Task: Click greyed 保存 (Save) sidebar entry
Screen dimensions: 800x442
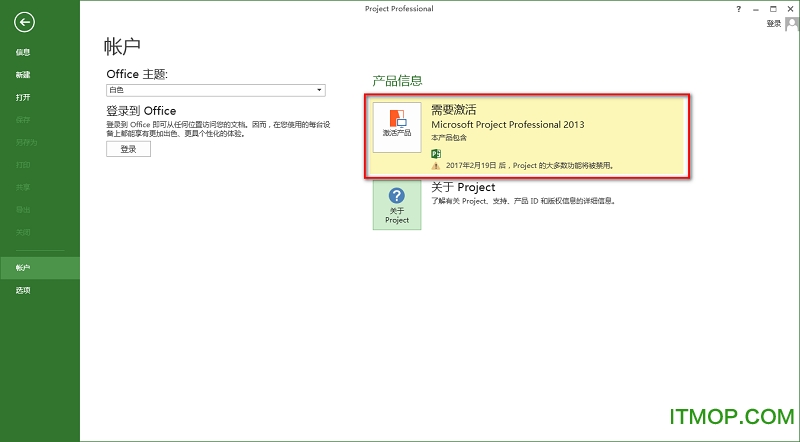Action: pyautogui.click(x=23, y=119)
